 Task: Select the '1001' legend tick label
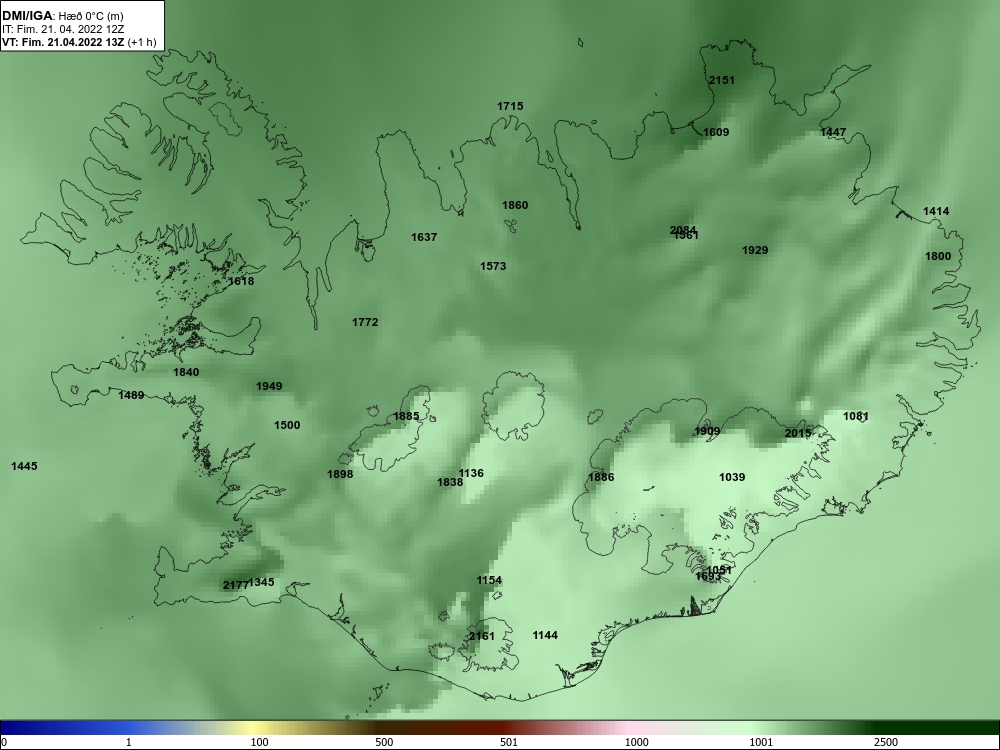(761, 742)
